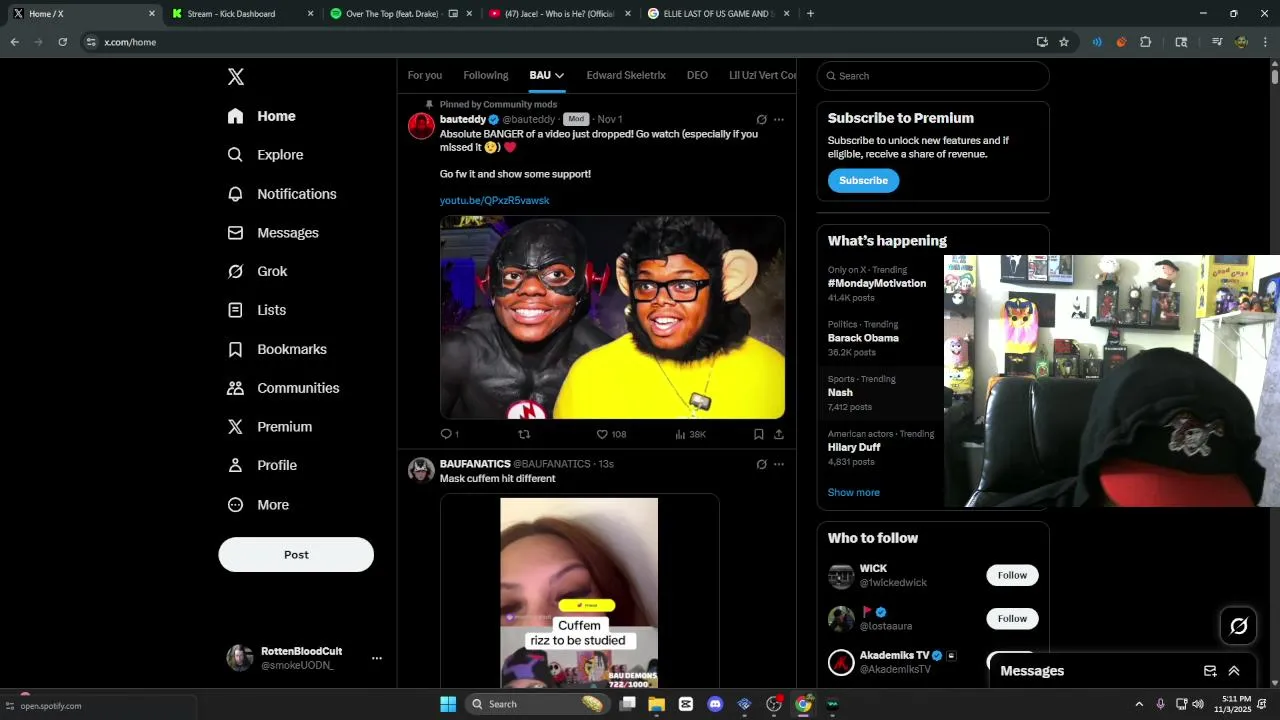Screen dimensions: 1280x720
Task: Expand the BAU tab dropdown chevron
Action: point(559,76)
